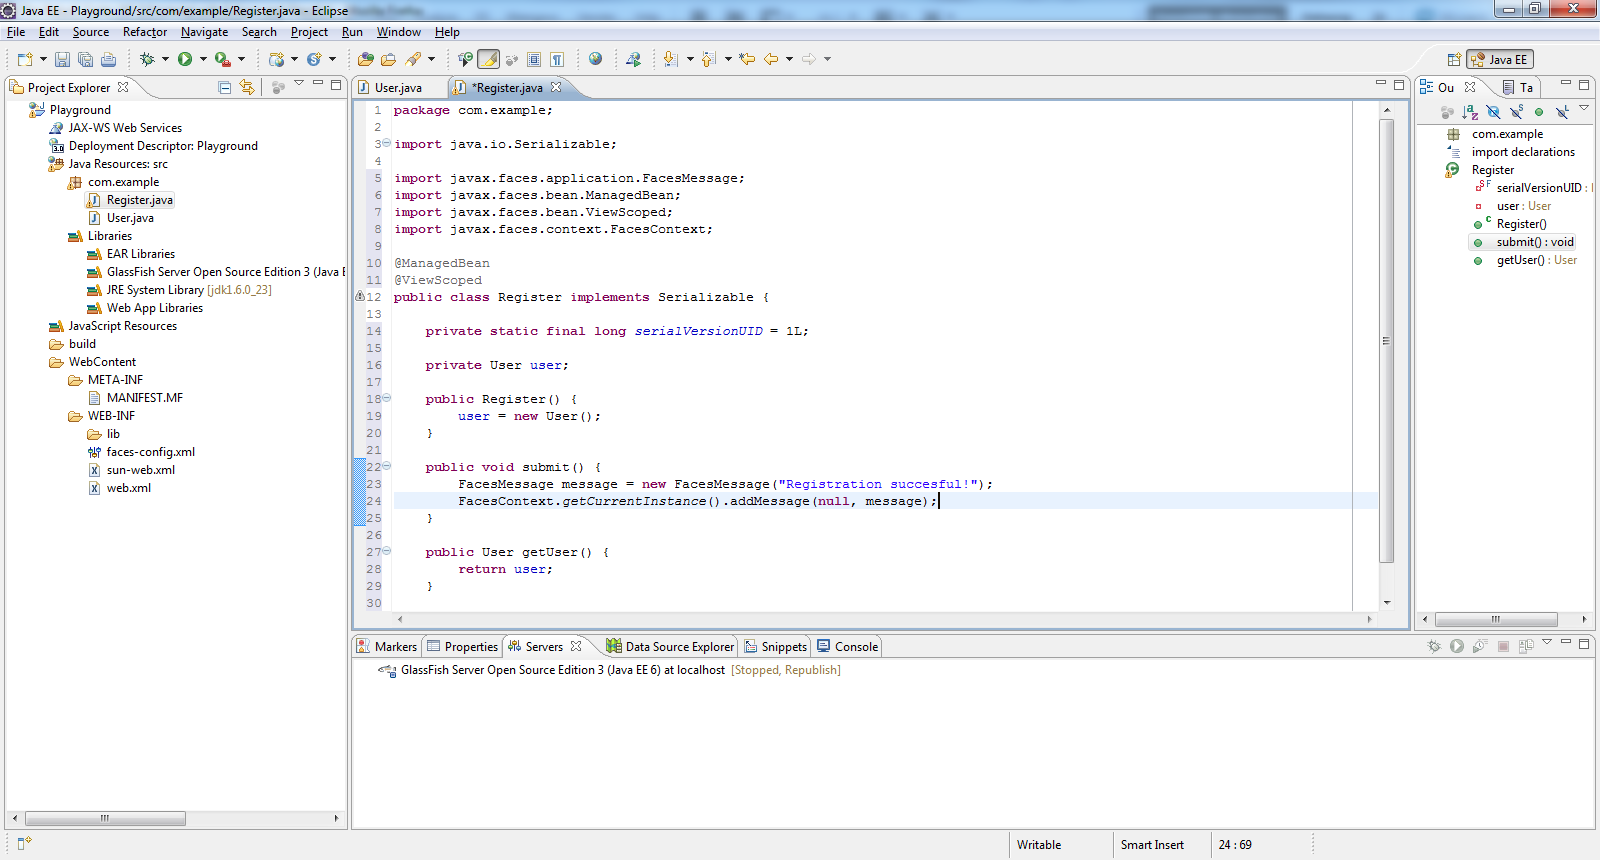Start the server with play icon in Servers view

click(1457, 646)
